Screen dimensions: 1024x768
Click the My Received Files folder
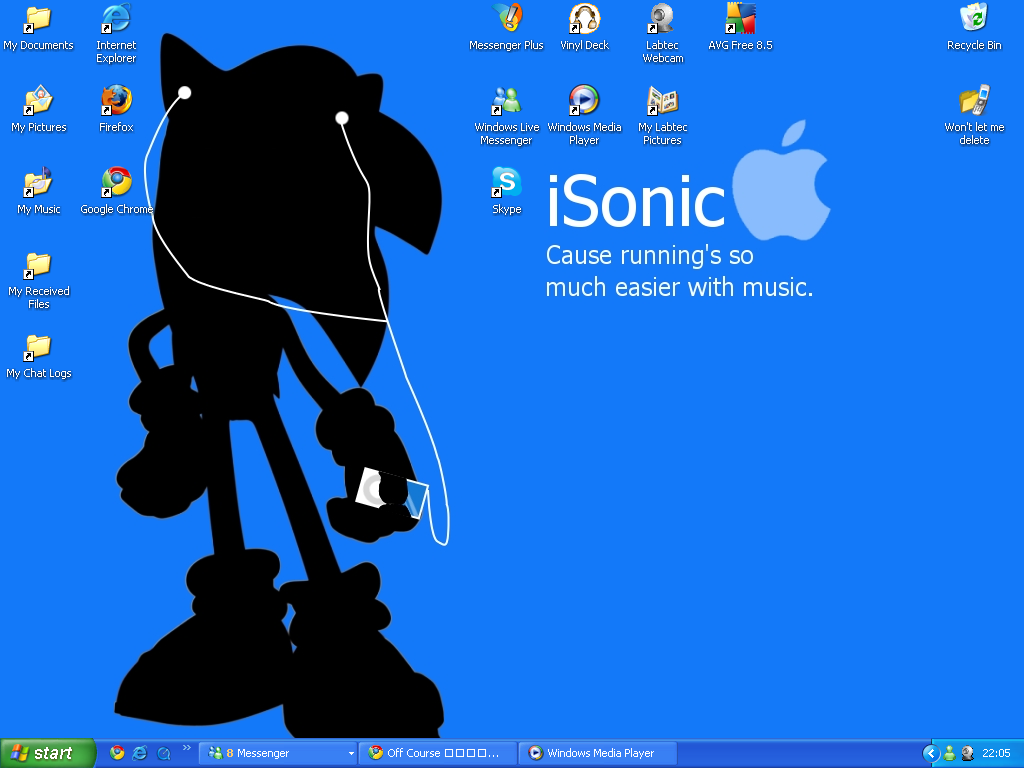click(x=39, y=281)
